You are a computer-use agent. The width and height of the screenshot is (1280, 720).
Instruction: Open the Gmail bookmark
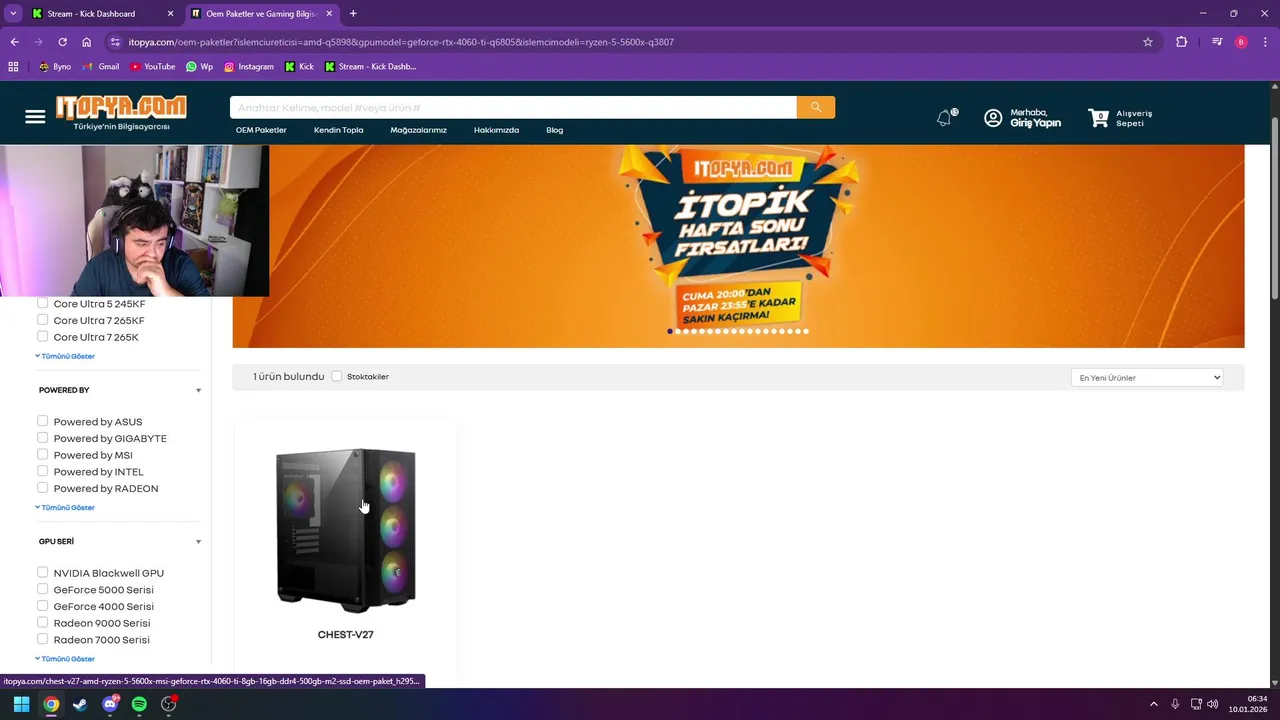[x=102, y=67]
